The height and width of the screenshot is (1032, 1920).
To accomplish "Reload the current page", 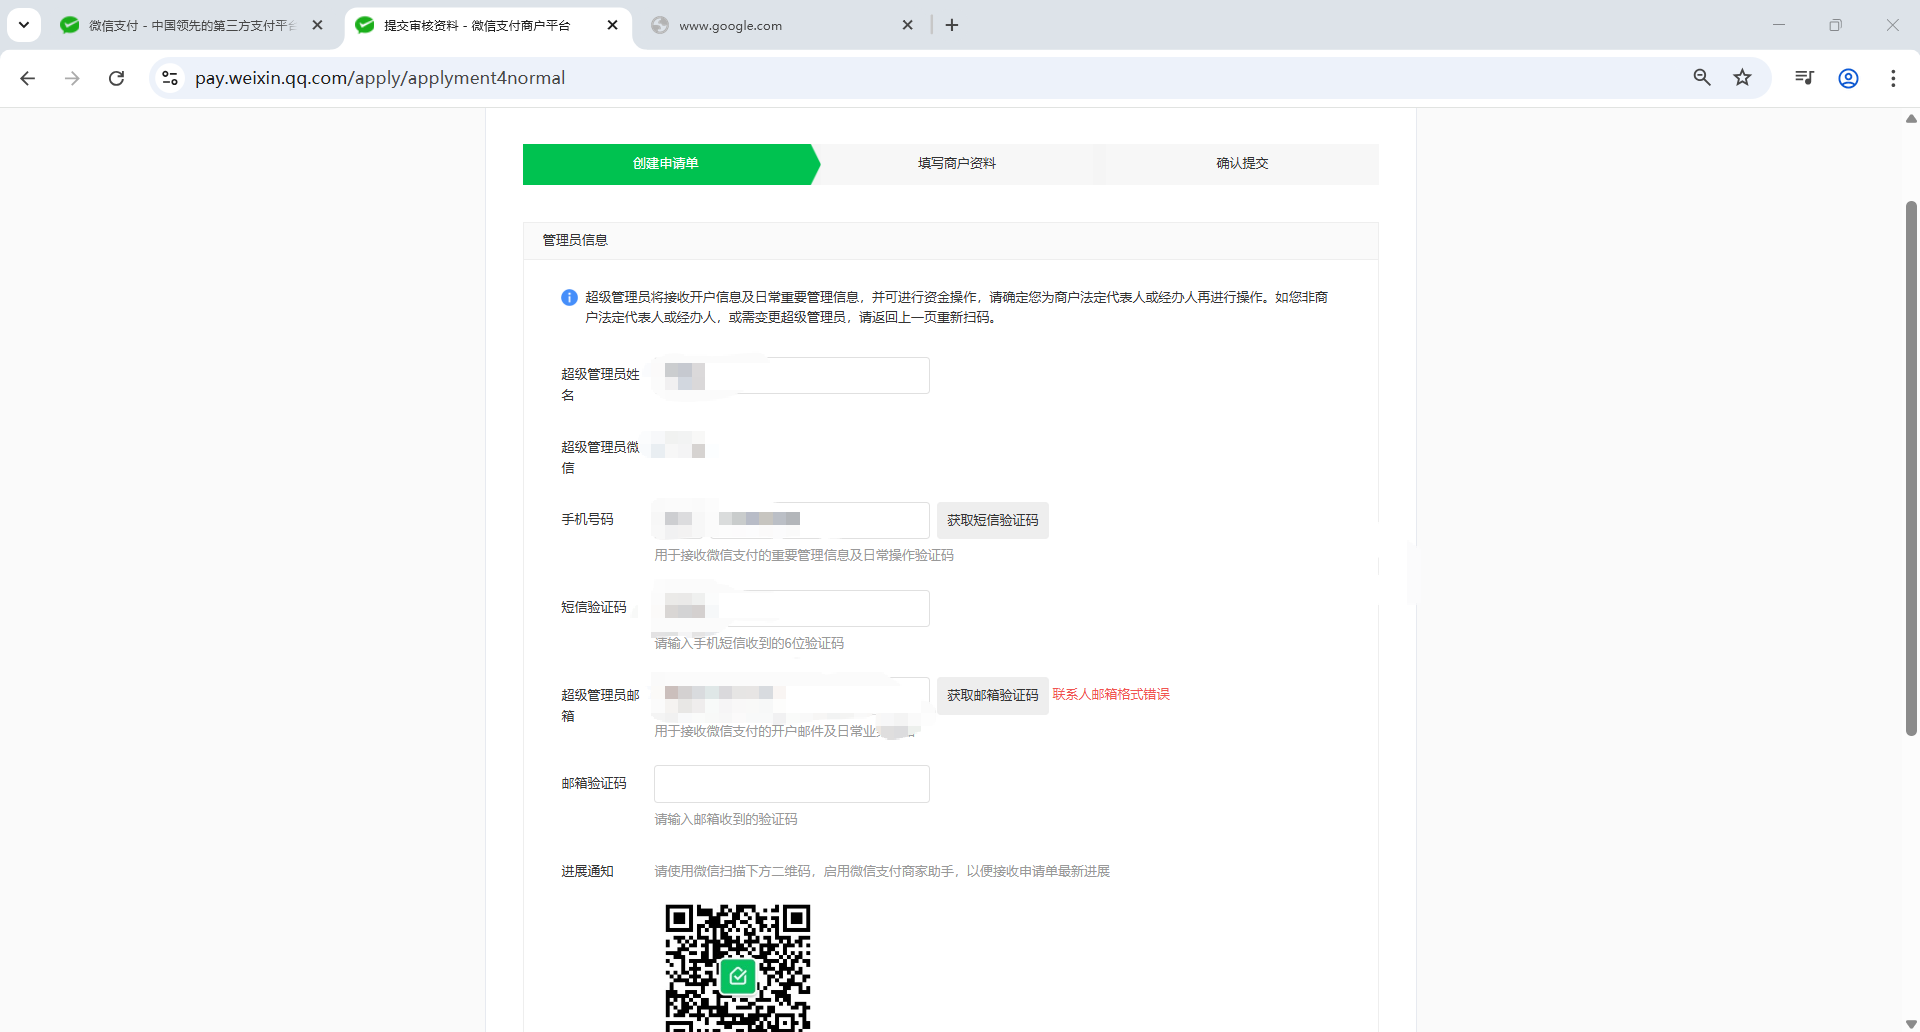I will (117, 78).
